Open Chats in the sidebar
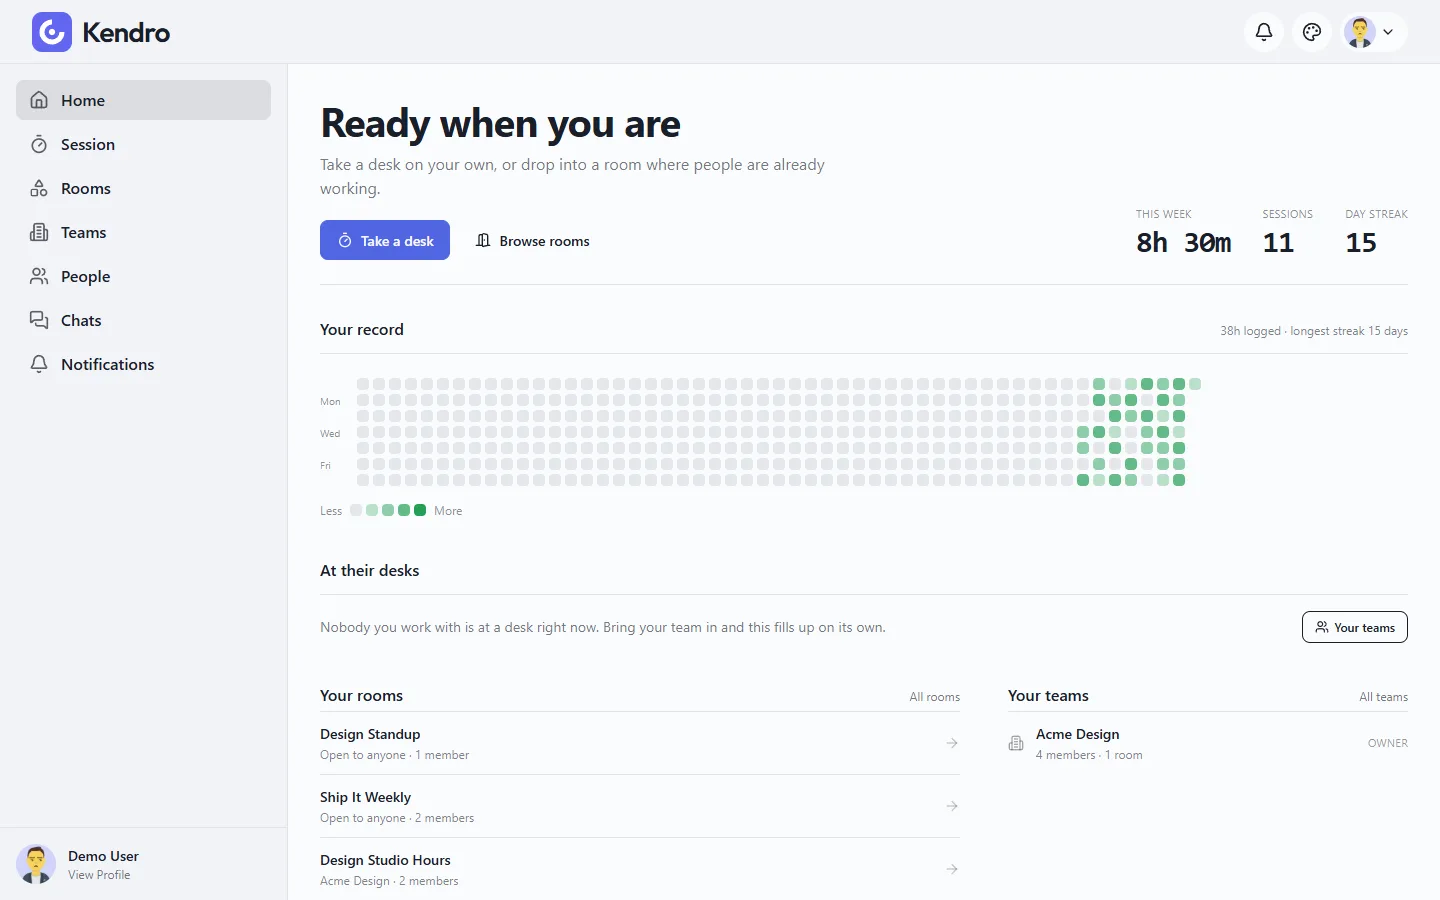Screen dimensions: 1440x900 click(143, 320)
